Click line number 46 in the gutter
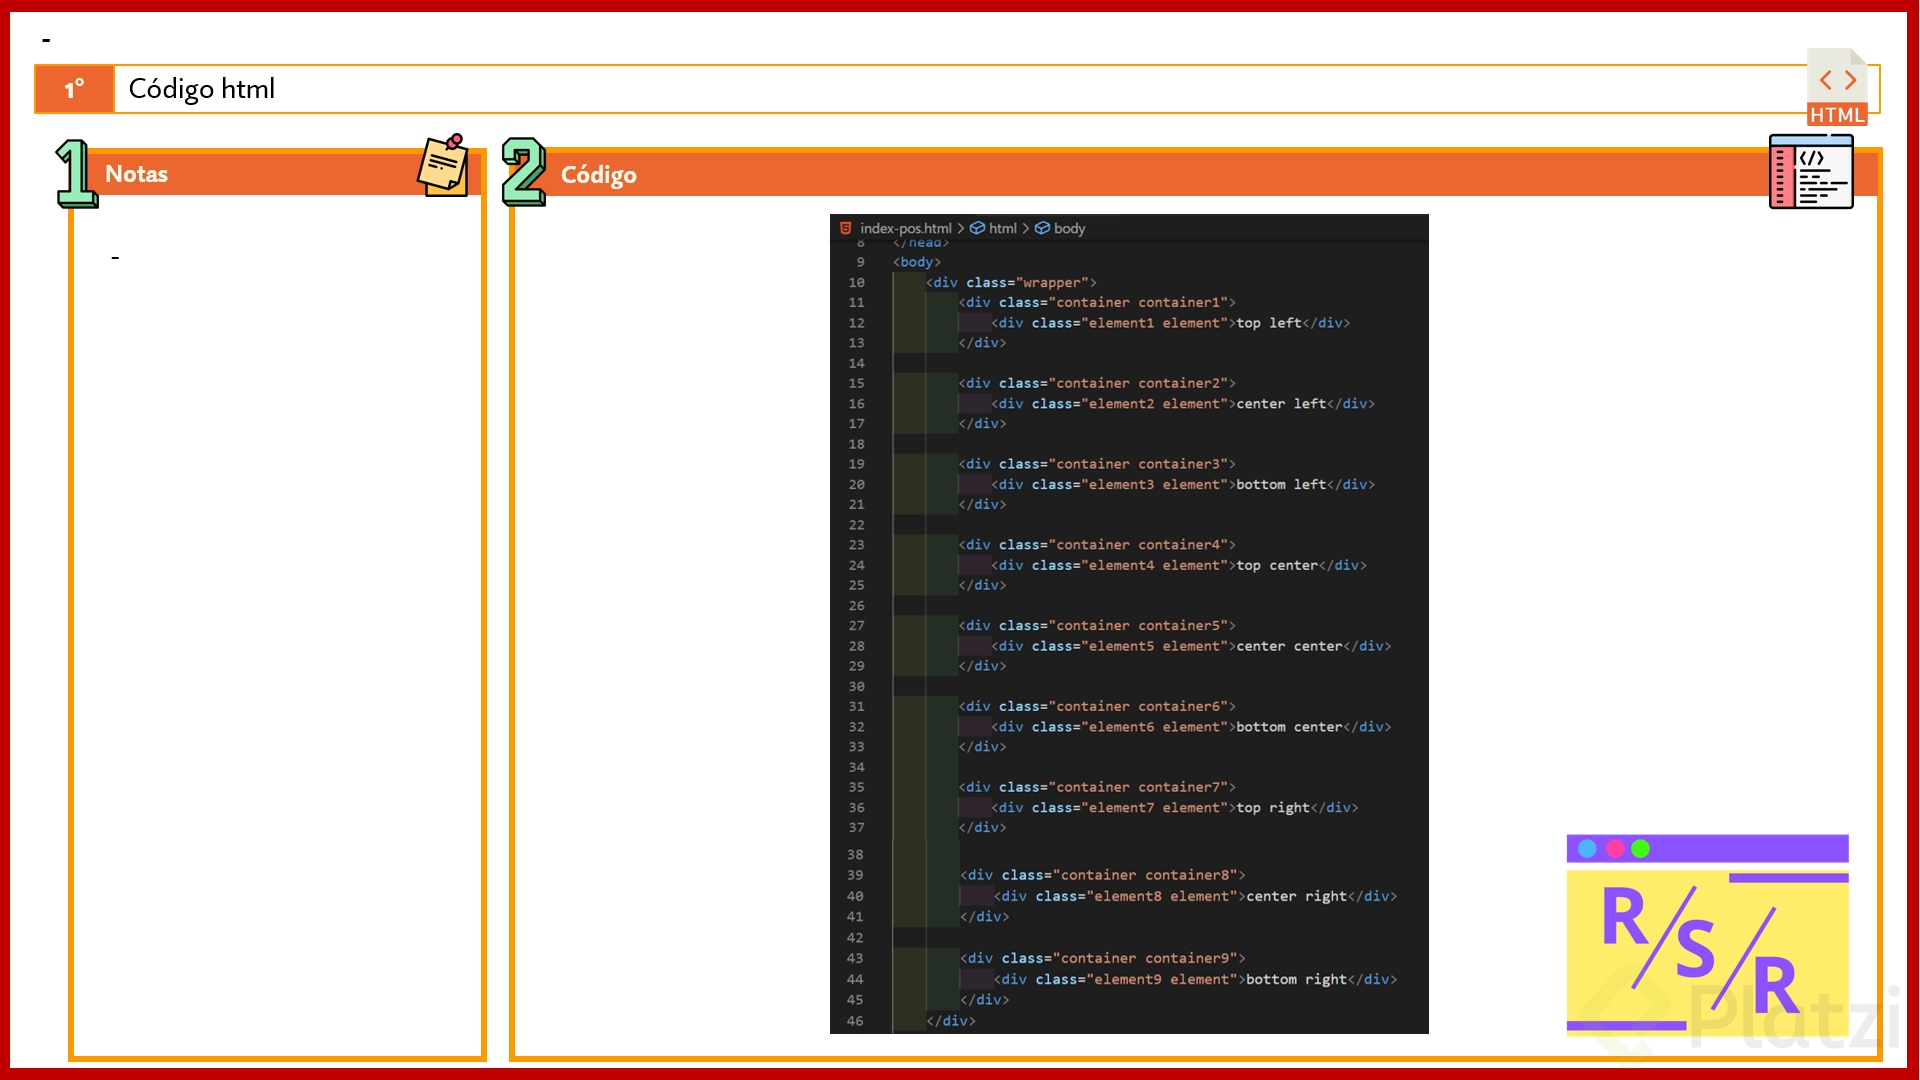 855,1021
